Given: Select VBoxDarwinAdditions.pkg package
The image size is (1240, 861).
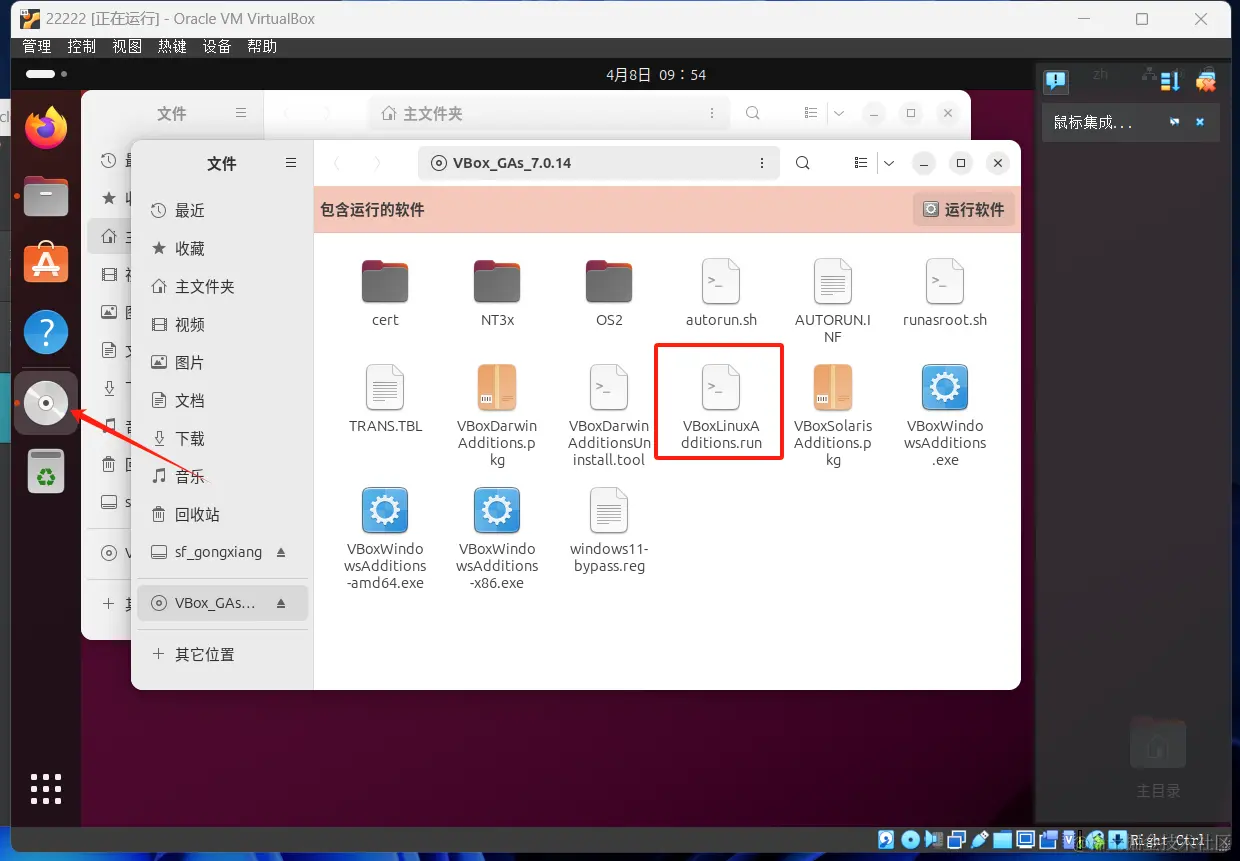Looking at the screenshot, I should (497, 415).
